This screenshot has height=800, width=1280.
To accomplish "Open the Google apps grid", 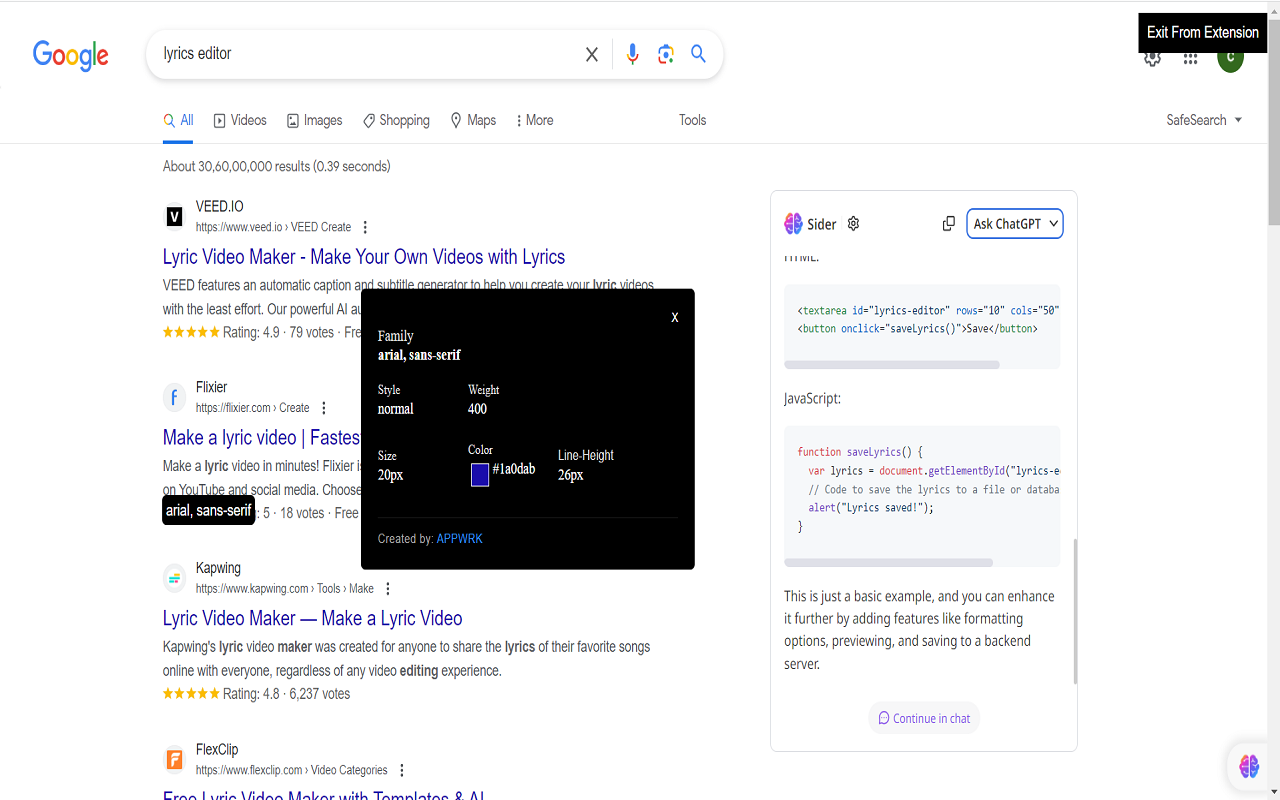I will (1190, 59).
